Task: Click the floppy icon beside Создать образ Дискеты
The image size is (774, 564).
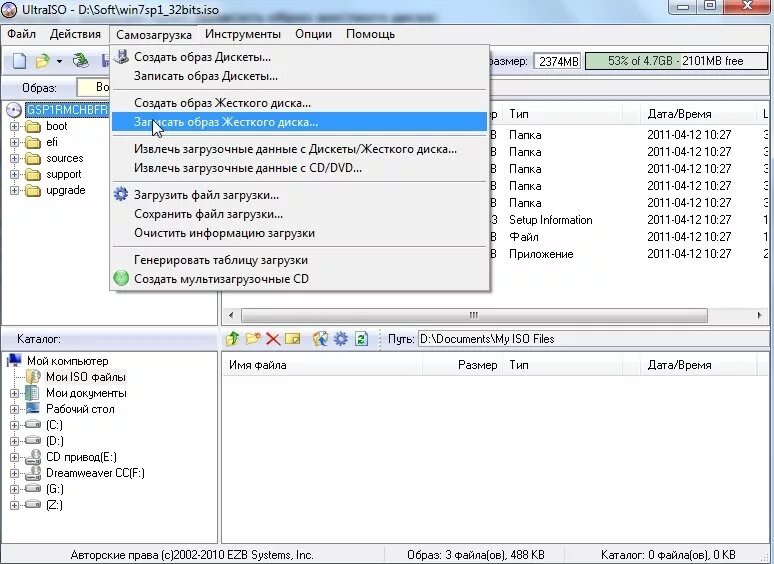Action: (121, 57)
